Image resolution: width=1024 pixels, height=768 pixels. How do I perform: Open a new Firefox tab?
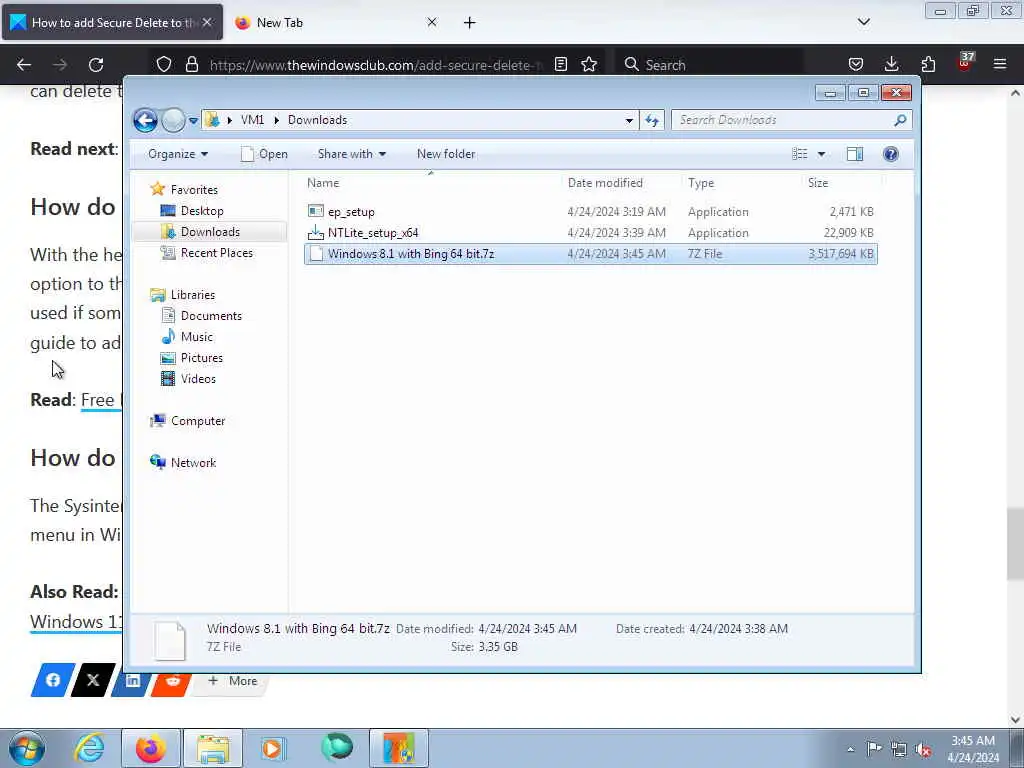pyautogui.click(x=470, y=23)
